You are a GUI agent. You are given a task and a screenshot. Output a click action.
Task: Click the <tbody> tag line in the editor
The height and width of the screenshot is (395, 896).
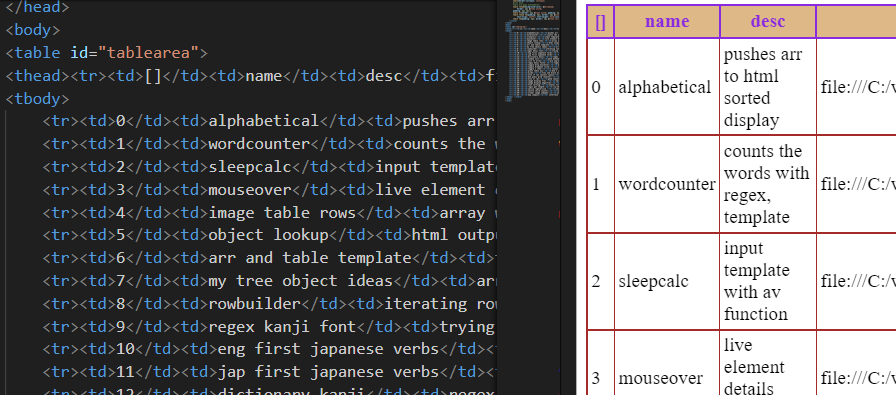click(x=37, y=98)
